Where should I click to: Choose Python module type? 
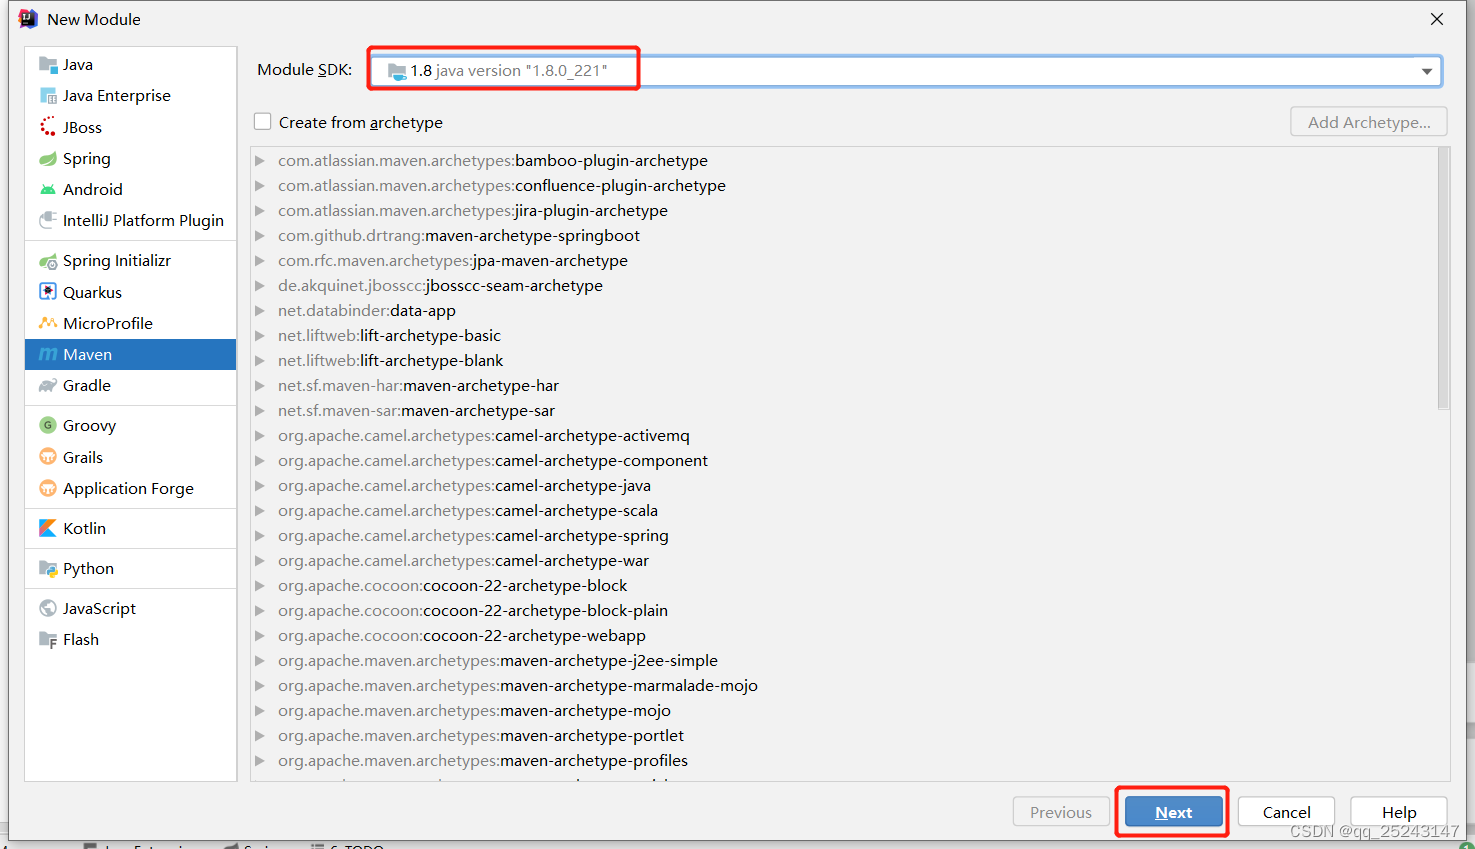click(x=130, y=568)
